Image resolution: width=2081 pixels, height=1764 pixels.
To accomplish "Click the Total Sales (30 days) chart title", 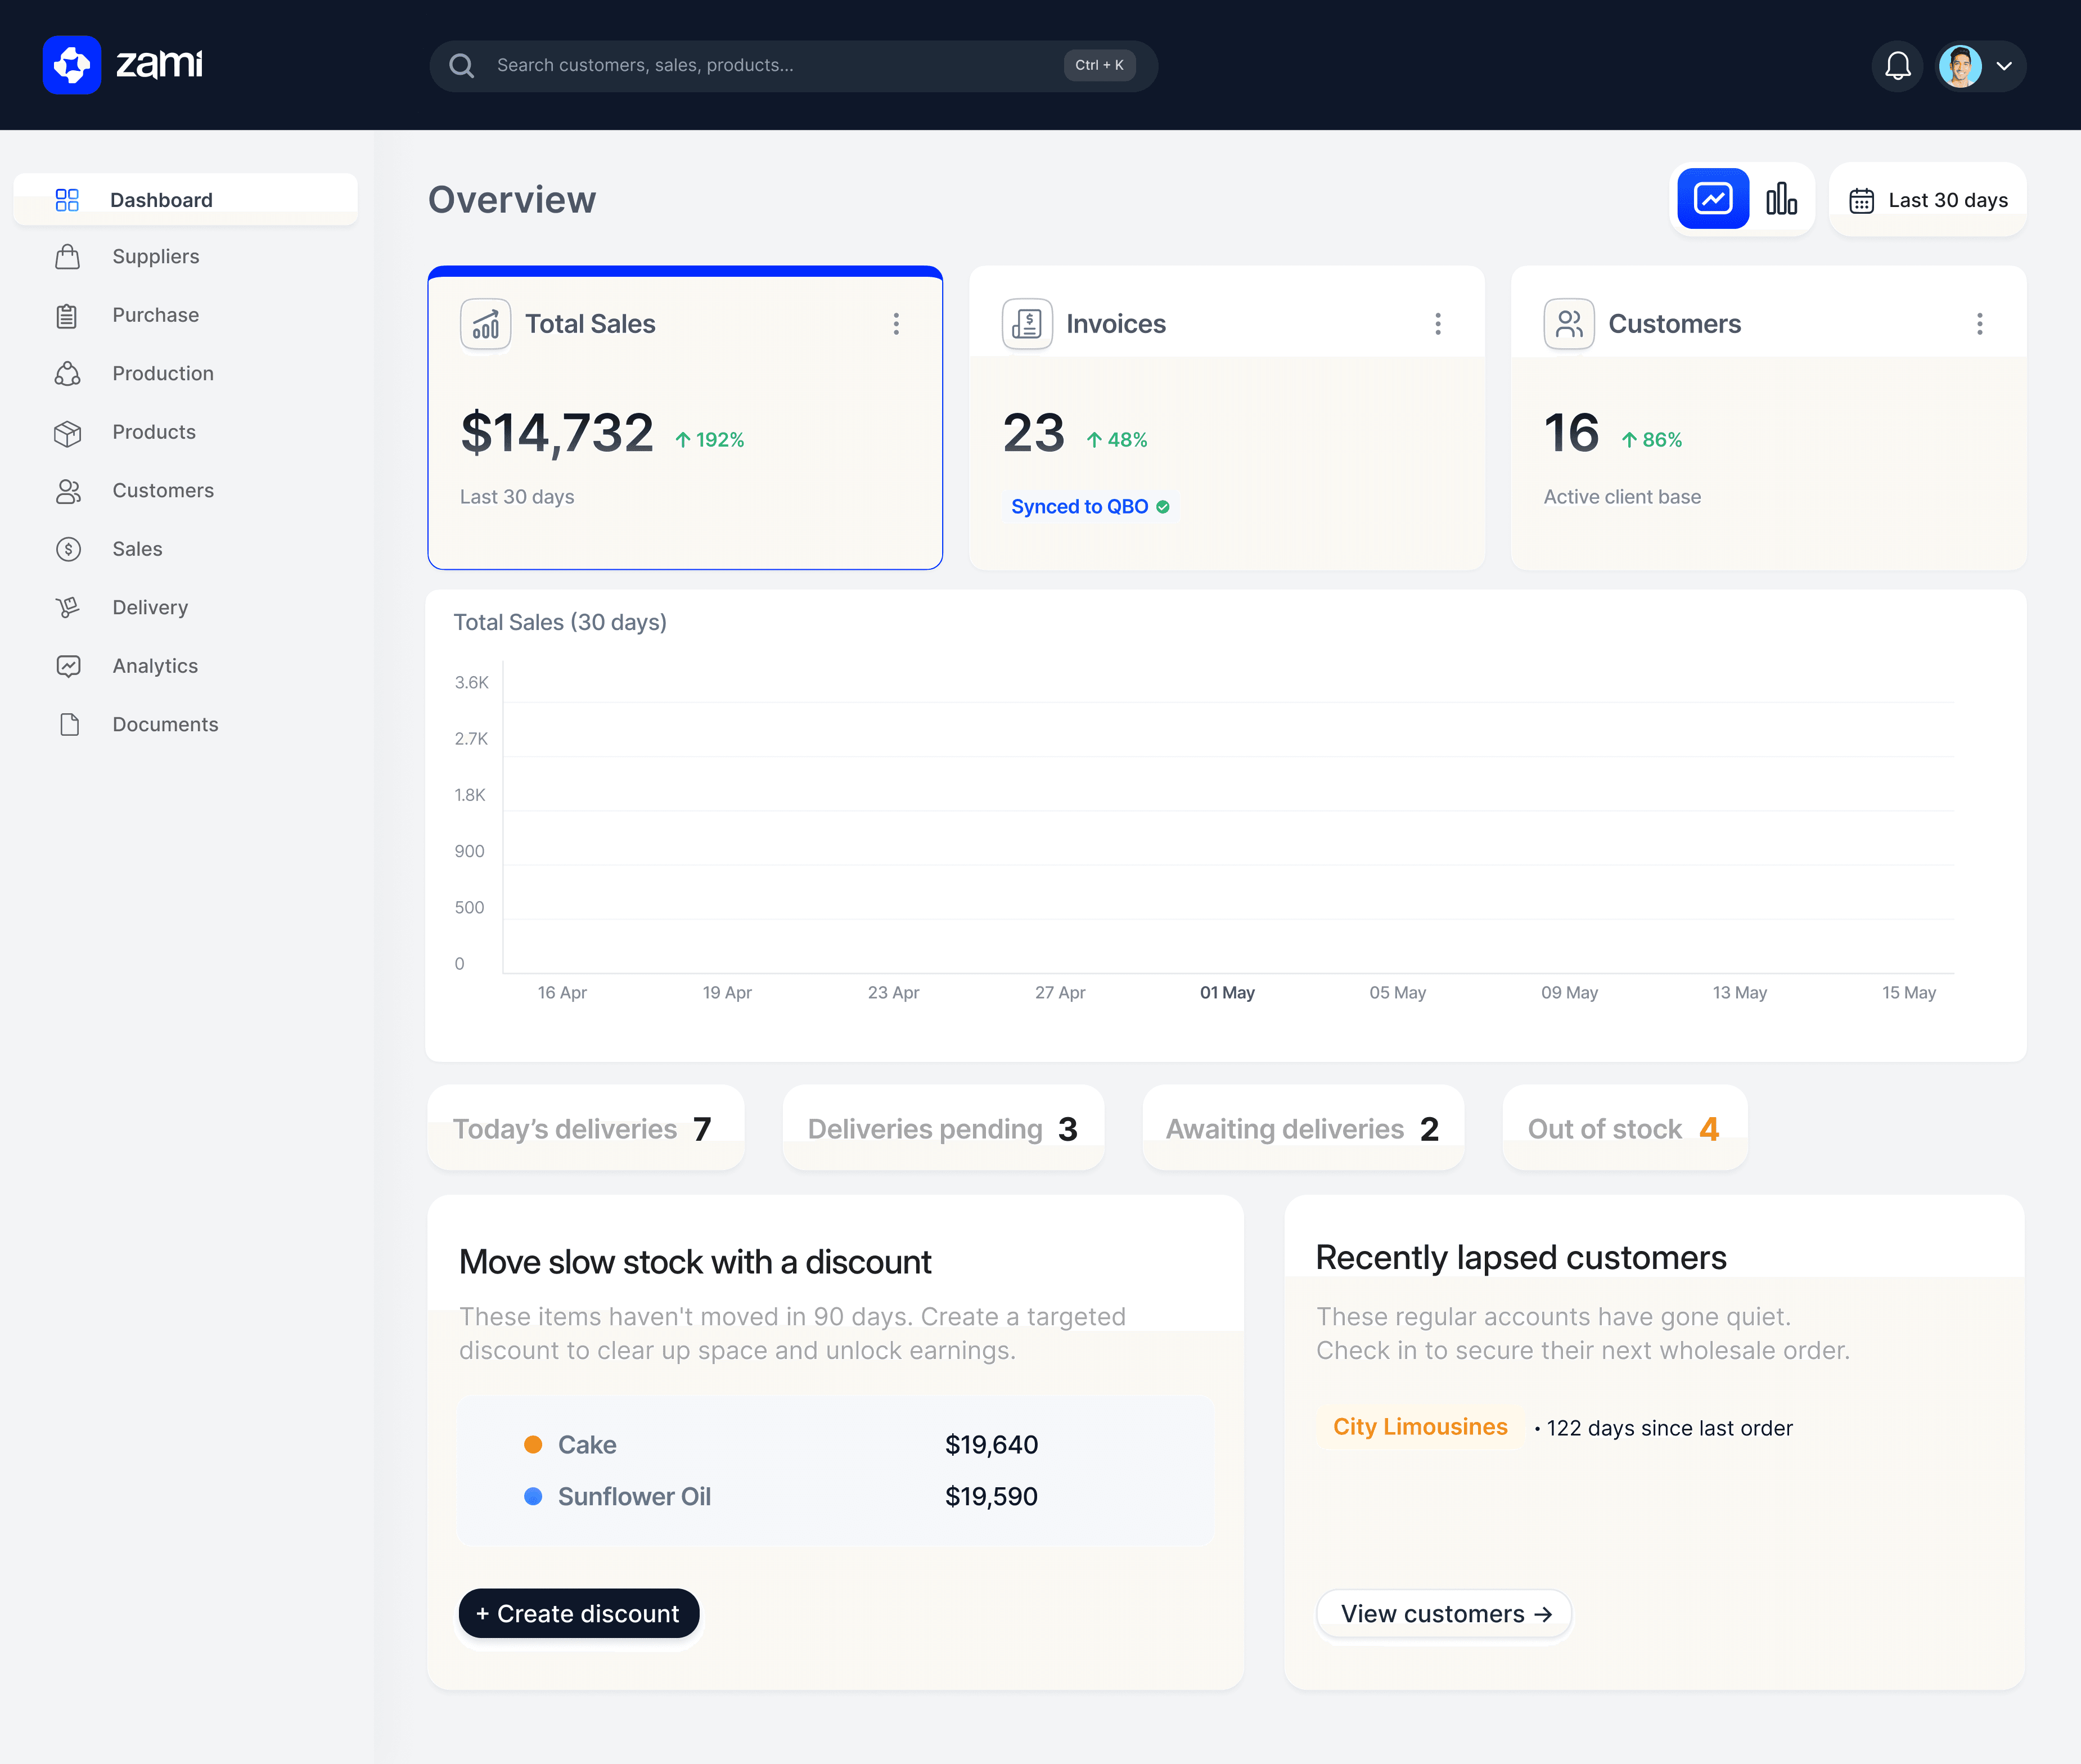I will click(560, 622).
